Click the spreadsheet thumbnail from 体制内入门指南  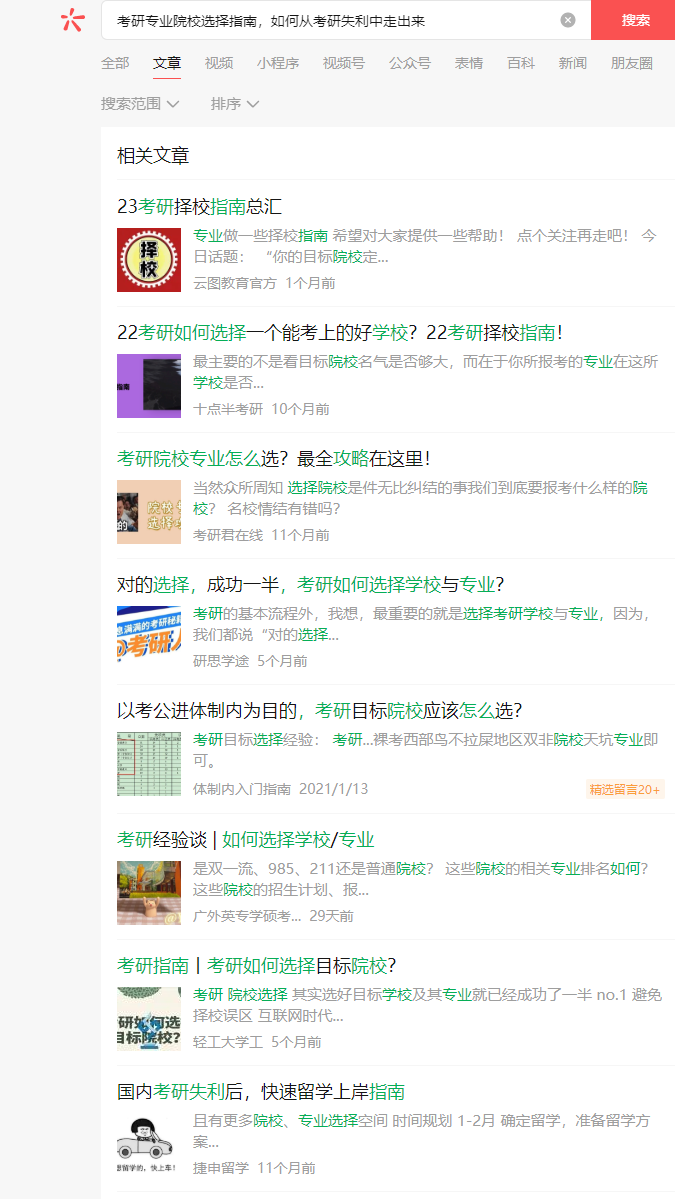149,764
